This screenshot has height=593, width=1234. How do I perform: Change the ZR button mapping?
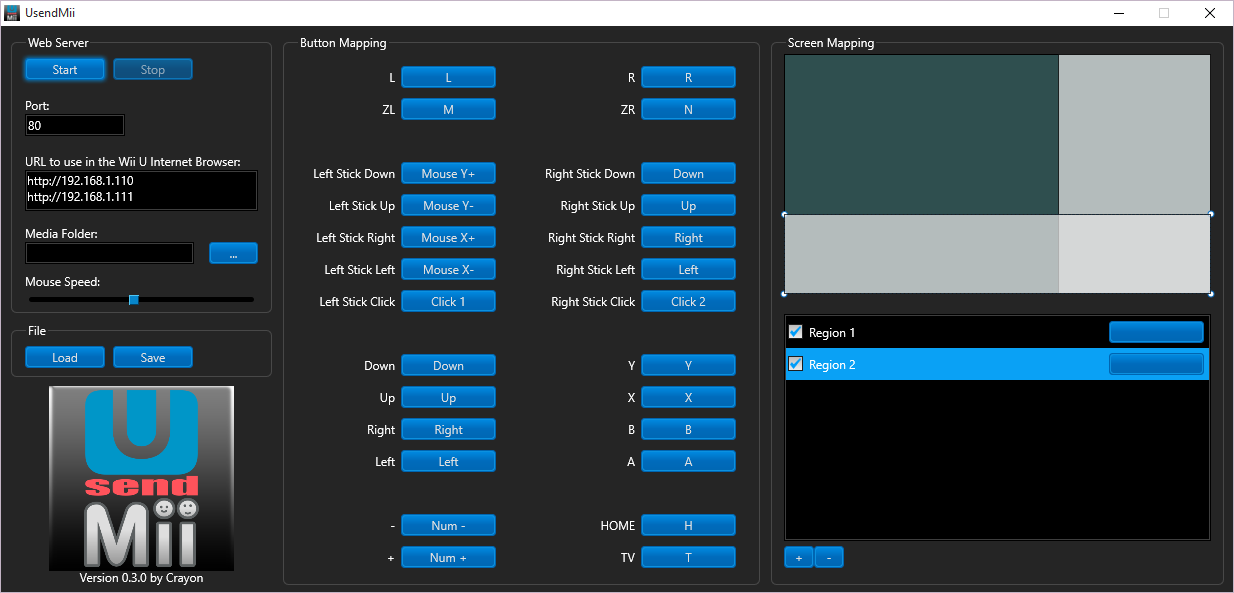coord(688,109)
